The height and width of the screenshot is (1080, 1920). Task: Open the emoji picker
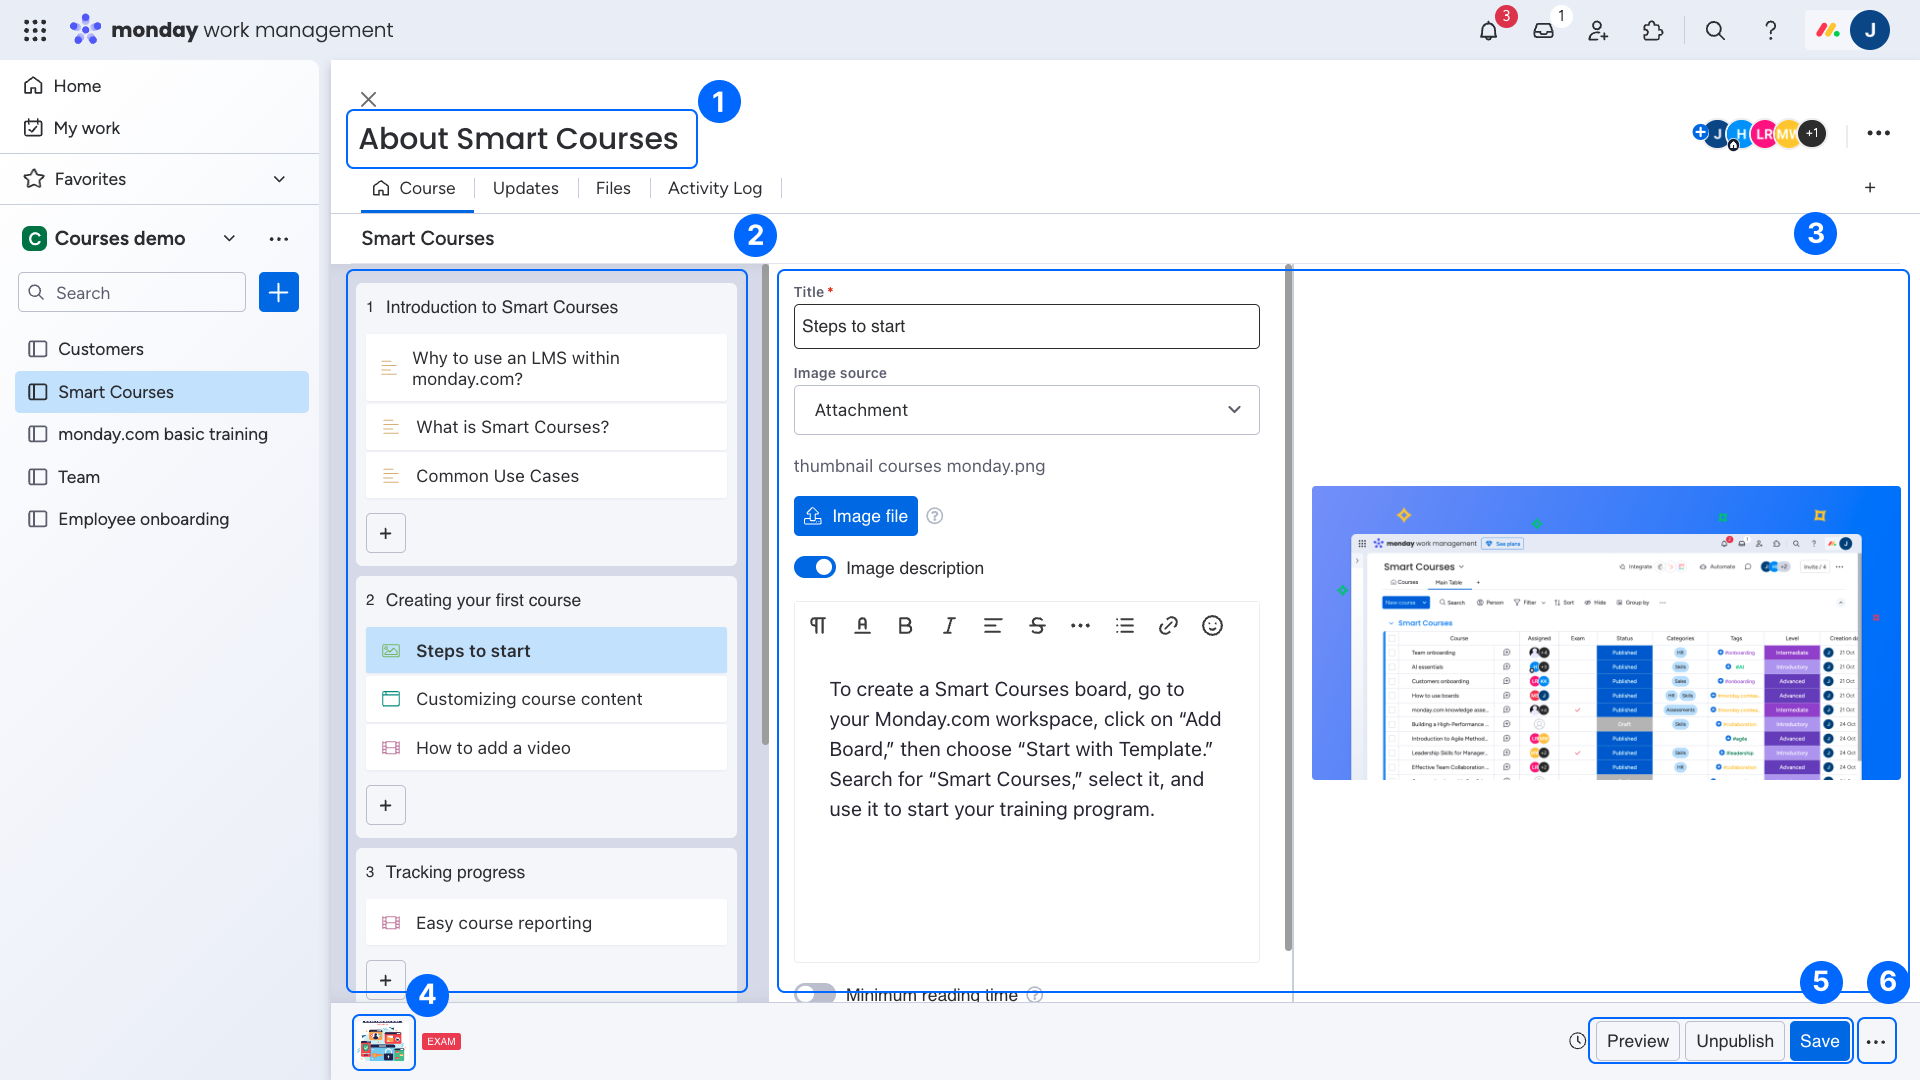tap(1212, 626)
